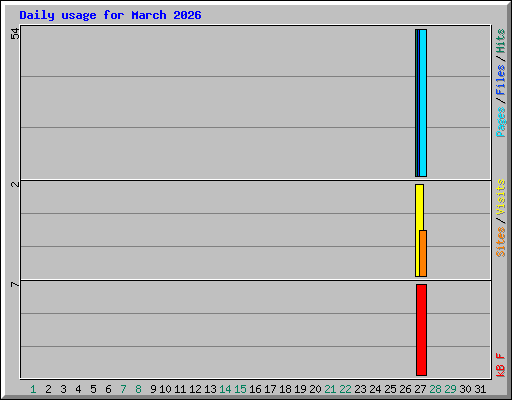Click the cyan Pages bar for day 27
The width and height of the screenshot is (512, 400).
[423, 103]
